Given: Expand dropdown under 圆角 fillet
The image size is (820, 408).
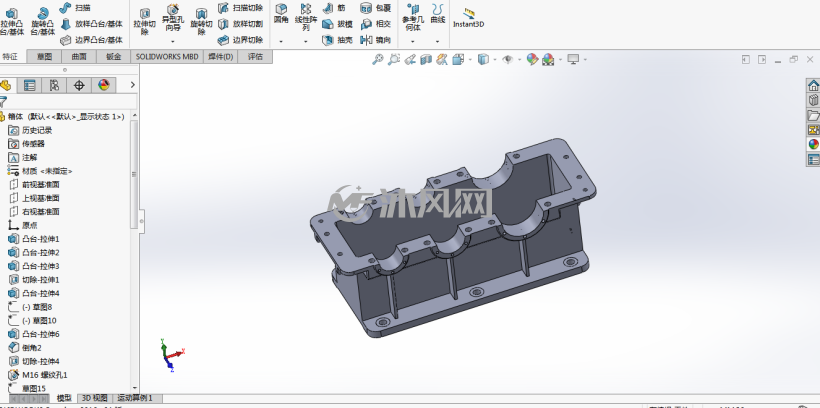Looking at the screenshot, I should [x=281, y=41].
